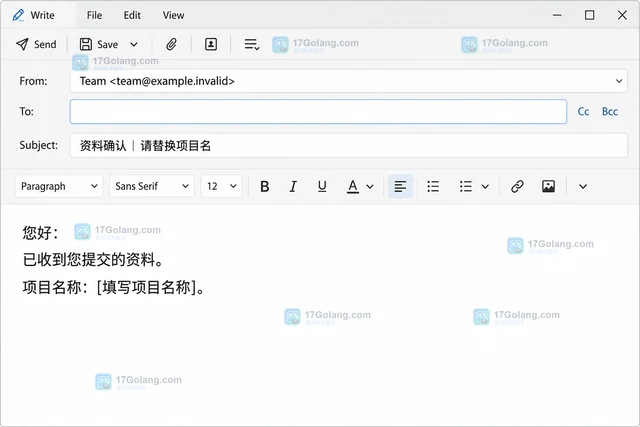Expand the text color picker arrow
Viewport: 640px width, 427px height.
click(x=370, y=187)
